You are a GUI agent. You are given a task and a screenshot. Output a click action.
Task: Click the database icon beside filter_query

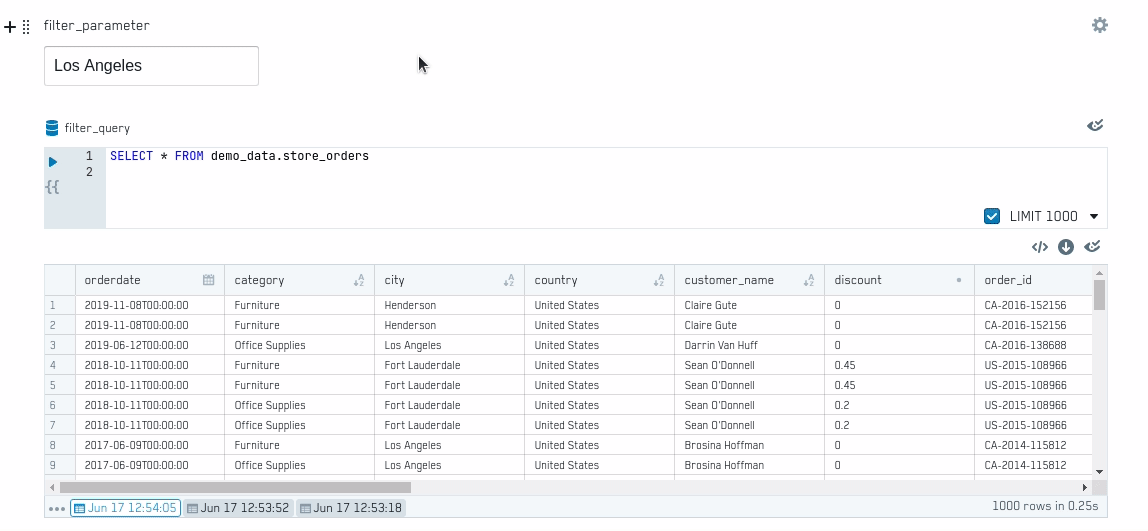click(x=52, y=128)
